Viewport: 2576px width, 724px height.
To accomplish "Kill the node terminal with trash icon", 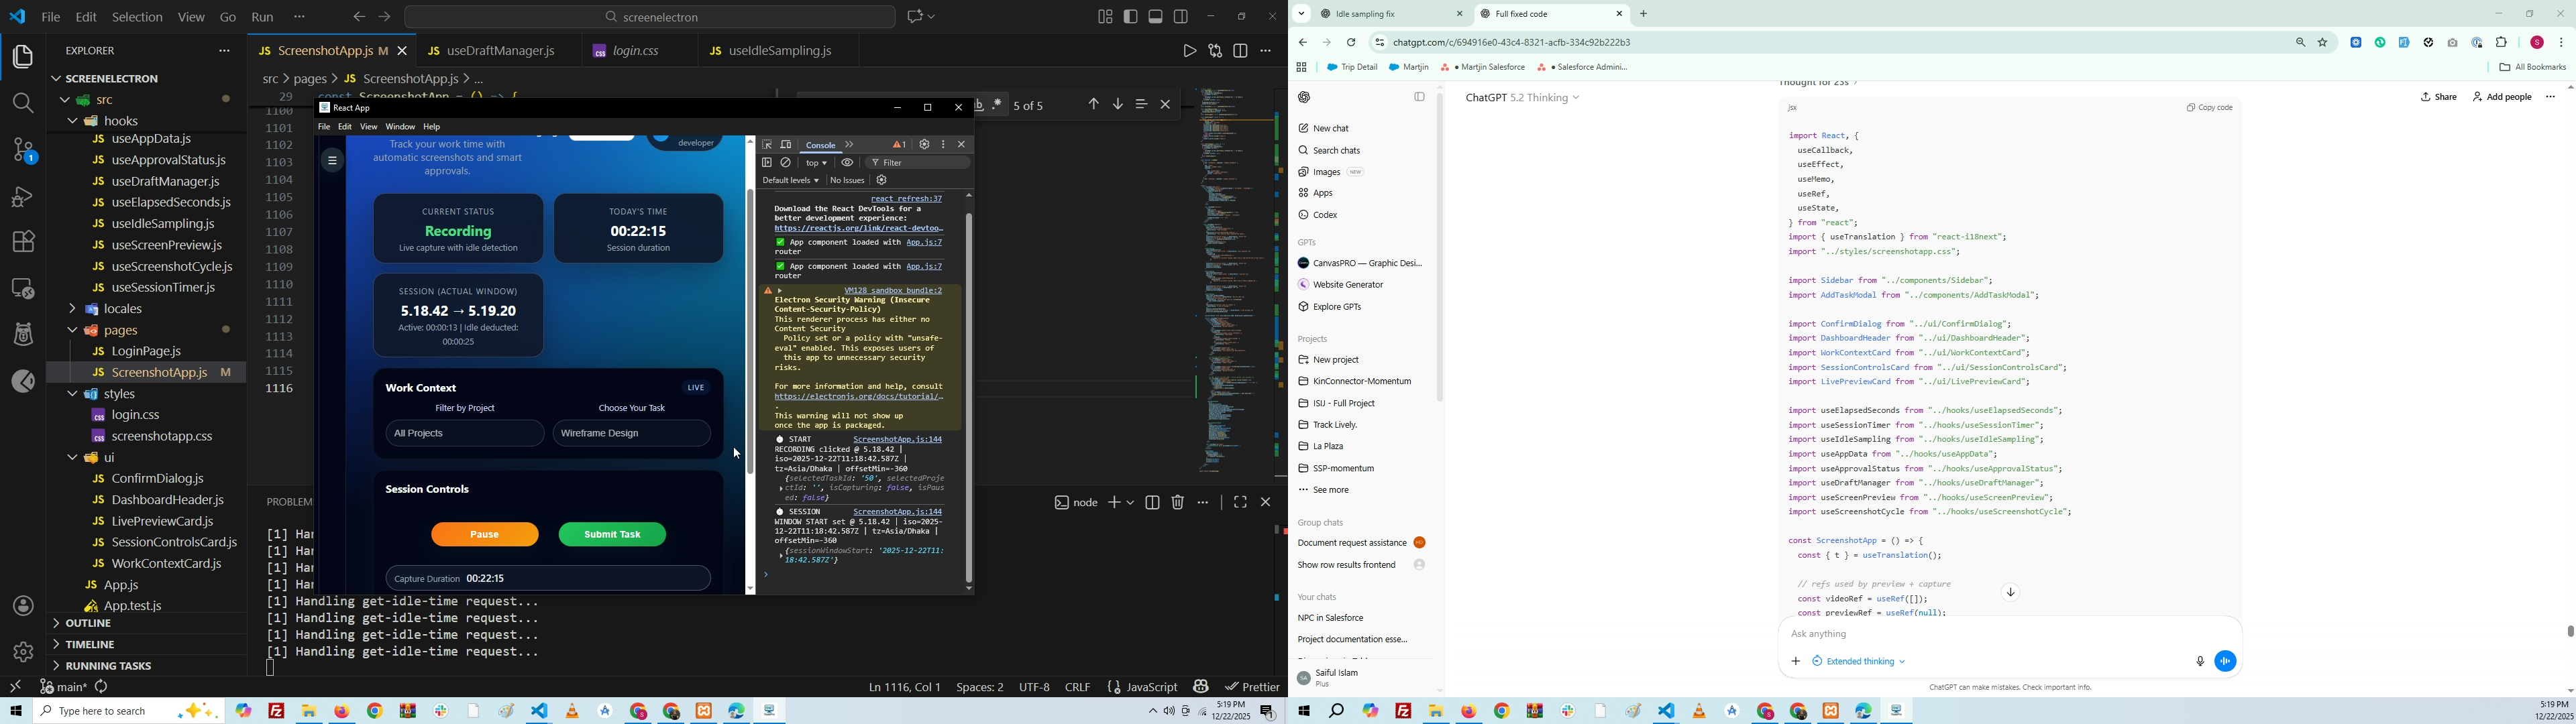I will (1178, 503).
